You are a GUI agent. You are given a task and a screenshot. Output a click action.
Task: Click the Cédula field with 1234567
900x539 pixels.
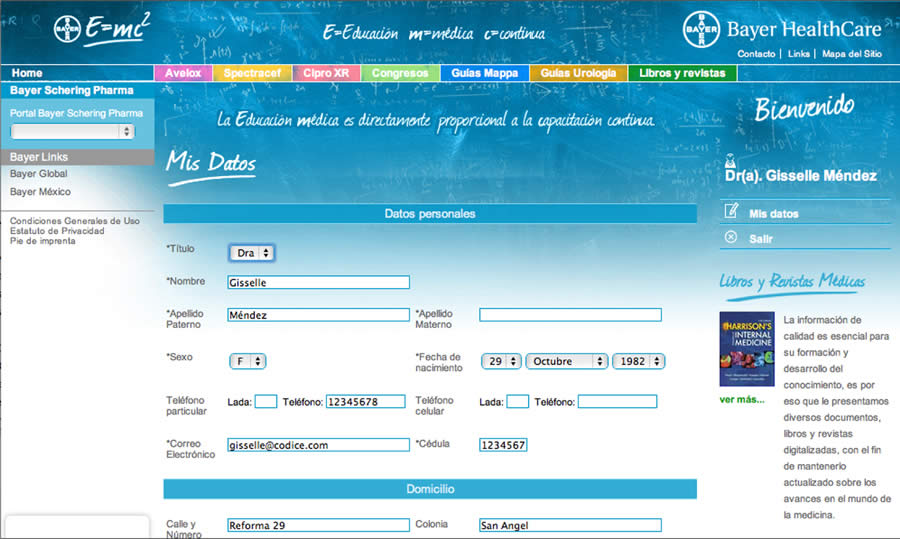[503, 445]
